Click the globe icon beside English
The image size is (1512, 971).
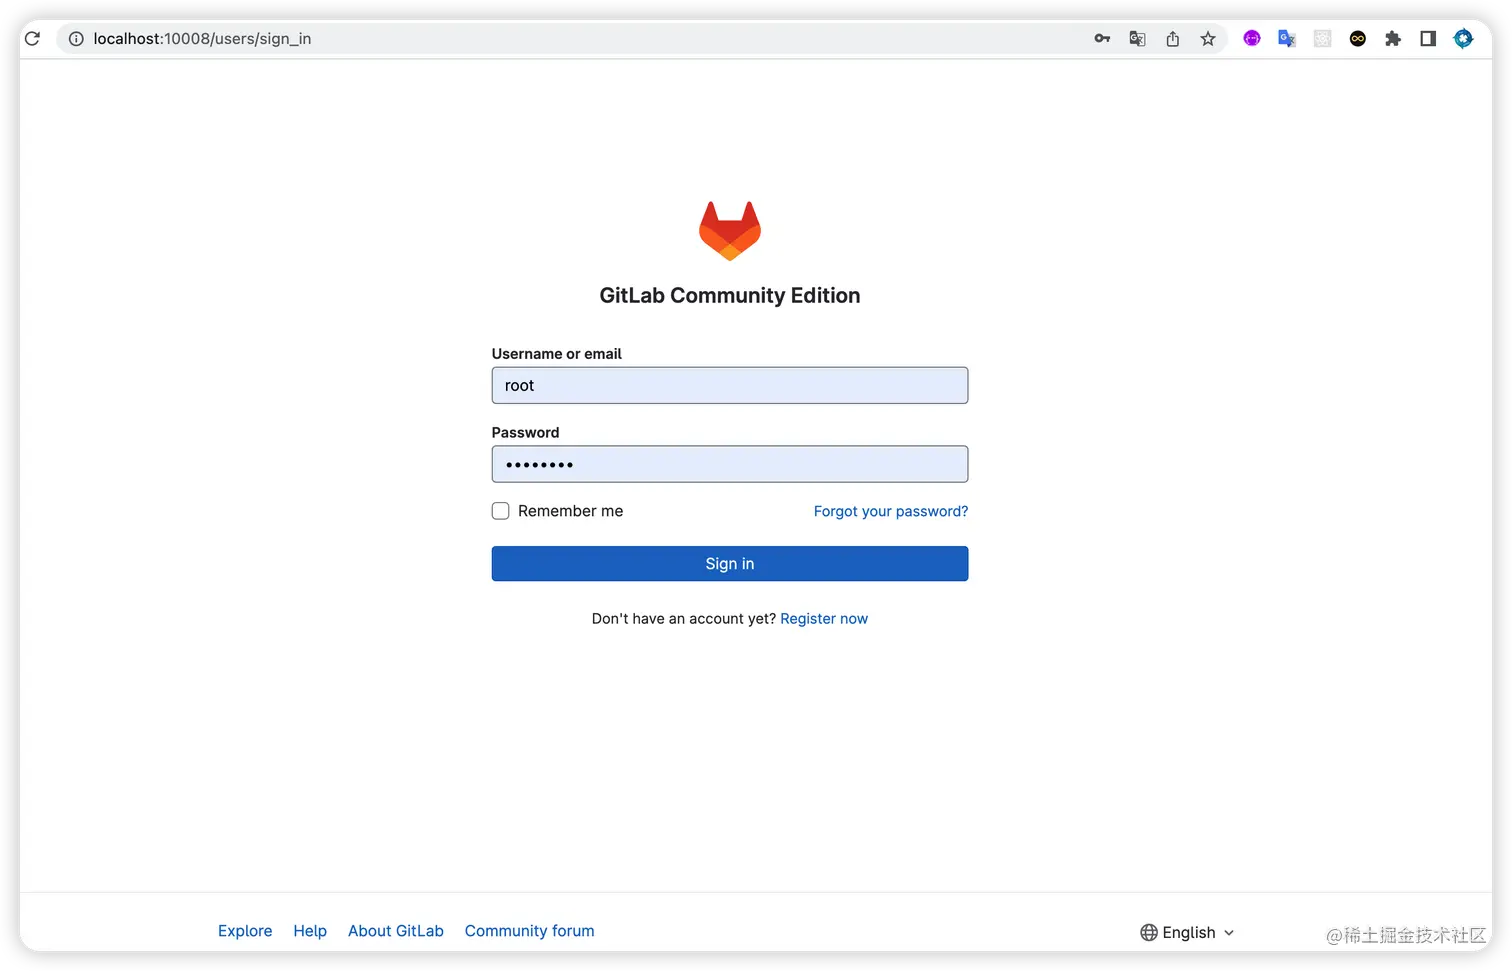pyautogui.click(x=1149, y=933)
